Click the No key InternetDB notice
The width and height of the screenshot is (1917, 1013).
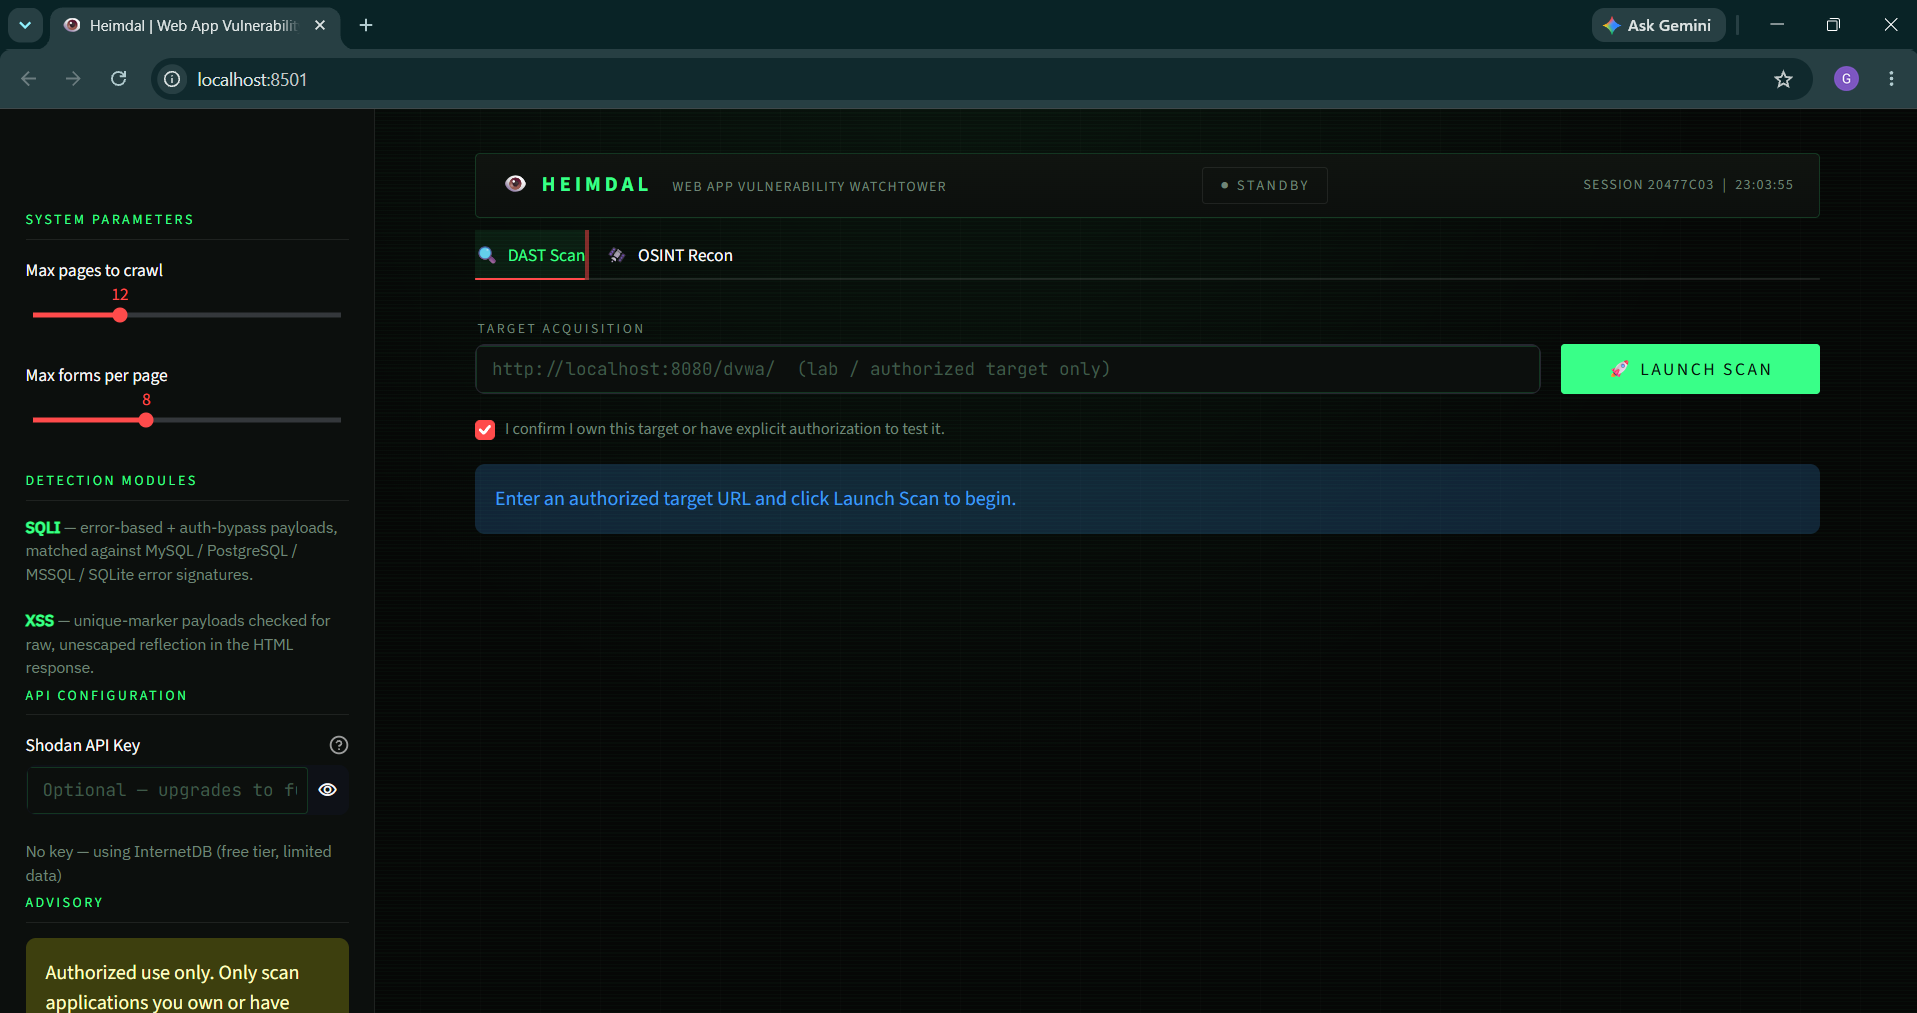point(180,863)
